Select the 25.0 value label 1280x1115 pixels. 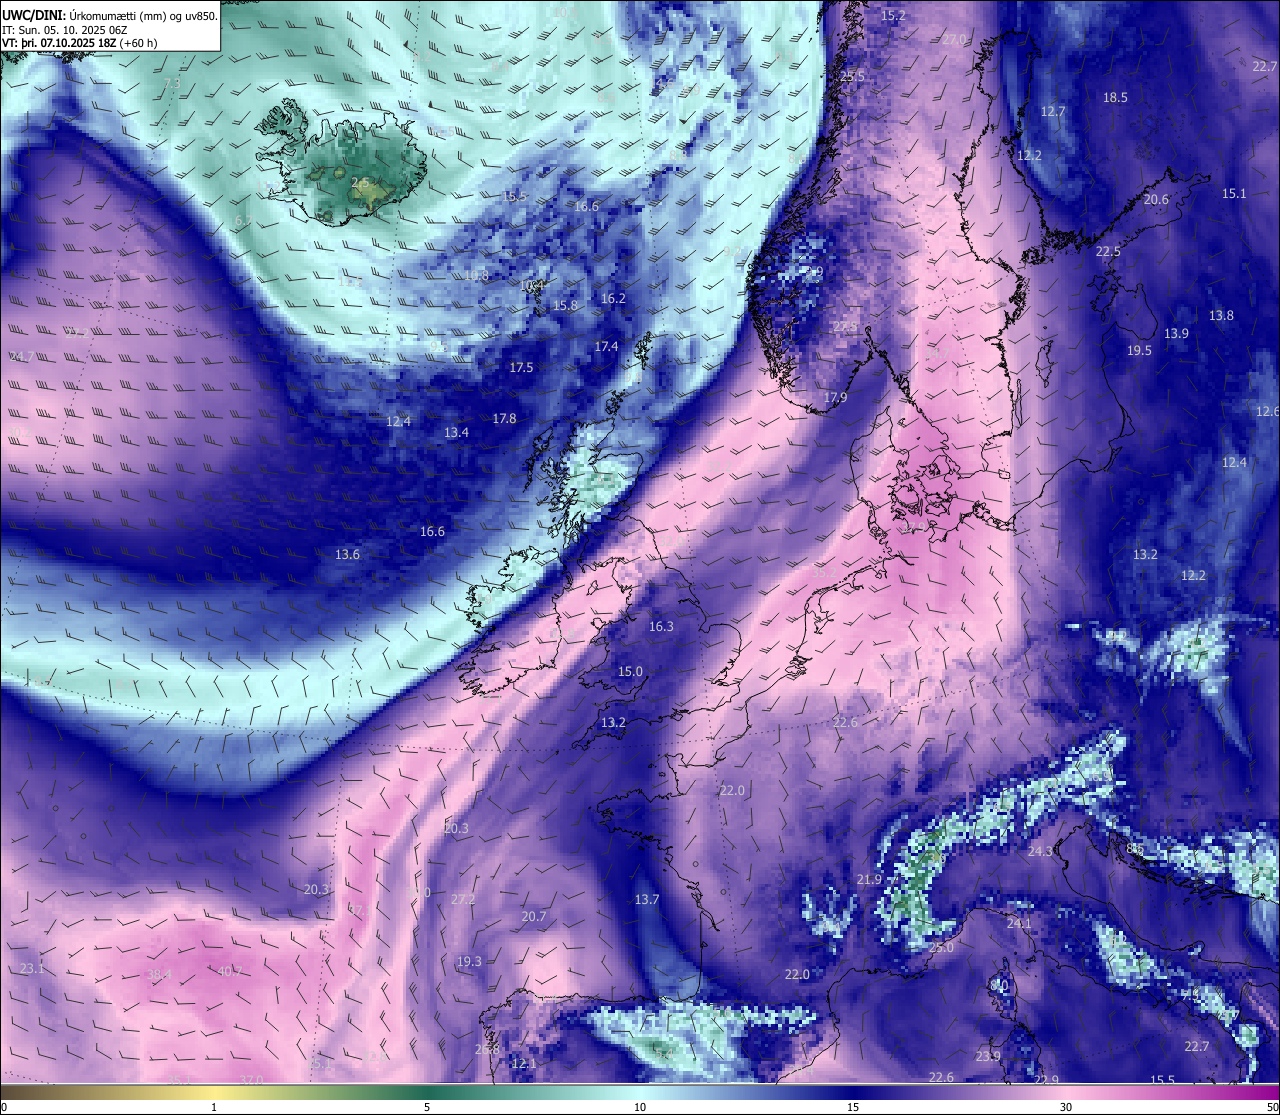tap(941, 947)
